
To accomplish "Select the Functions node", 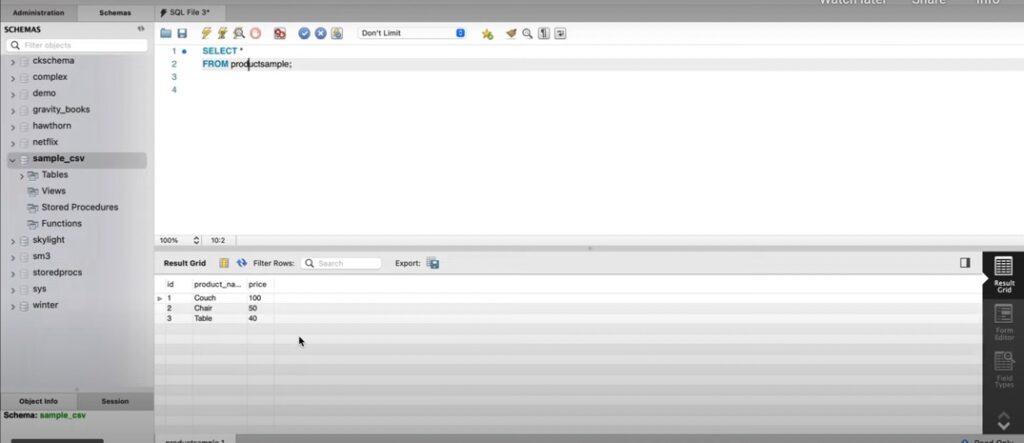I will (x=61, y=223).
